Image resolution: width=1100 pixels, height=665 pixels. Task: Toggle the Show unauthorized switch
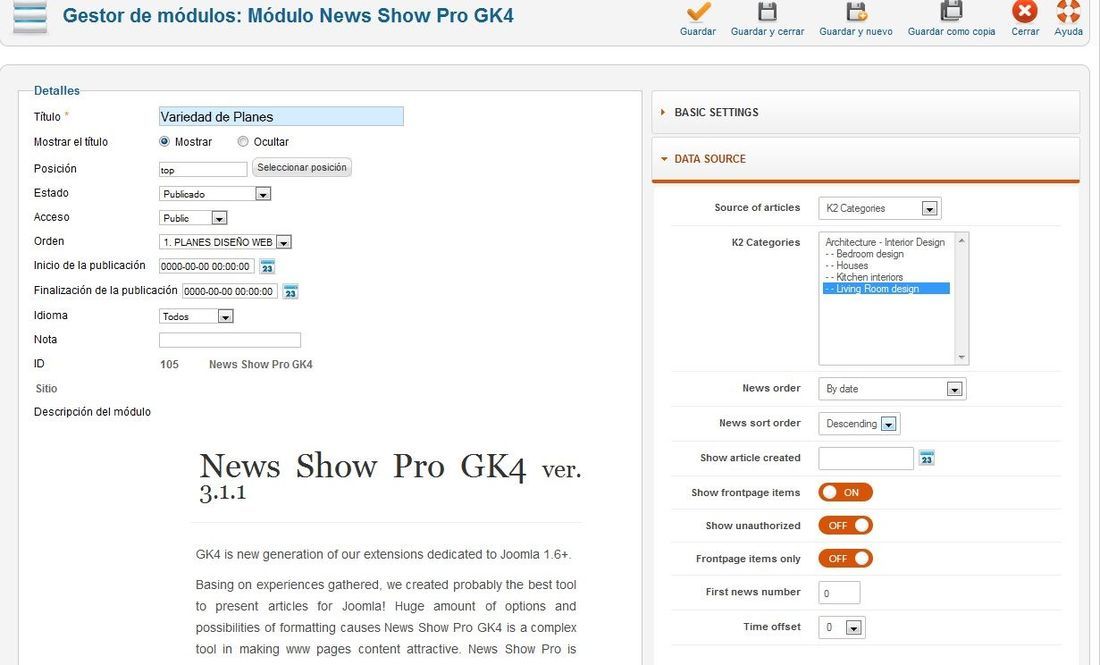point(845,525)
